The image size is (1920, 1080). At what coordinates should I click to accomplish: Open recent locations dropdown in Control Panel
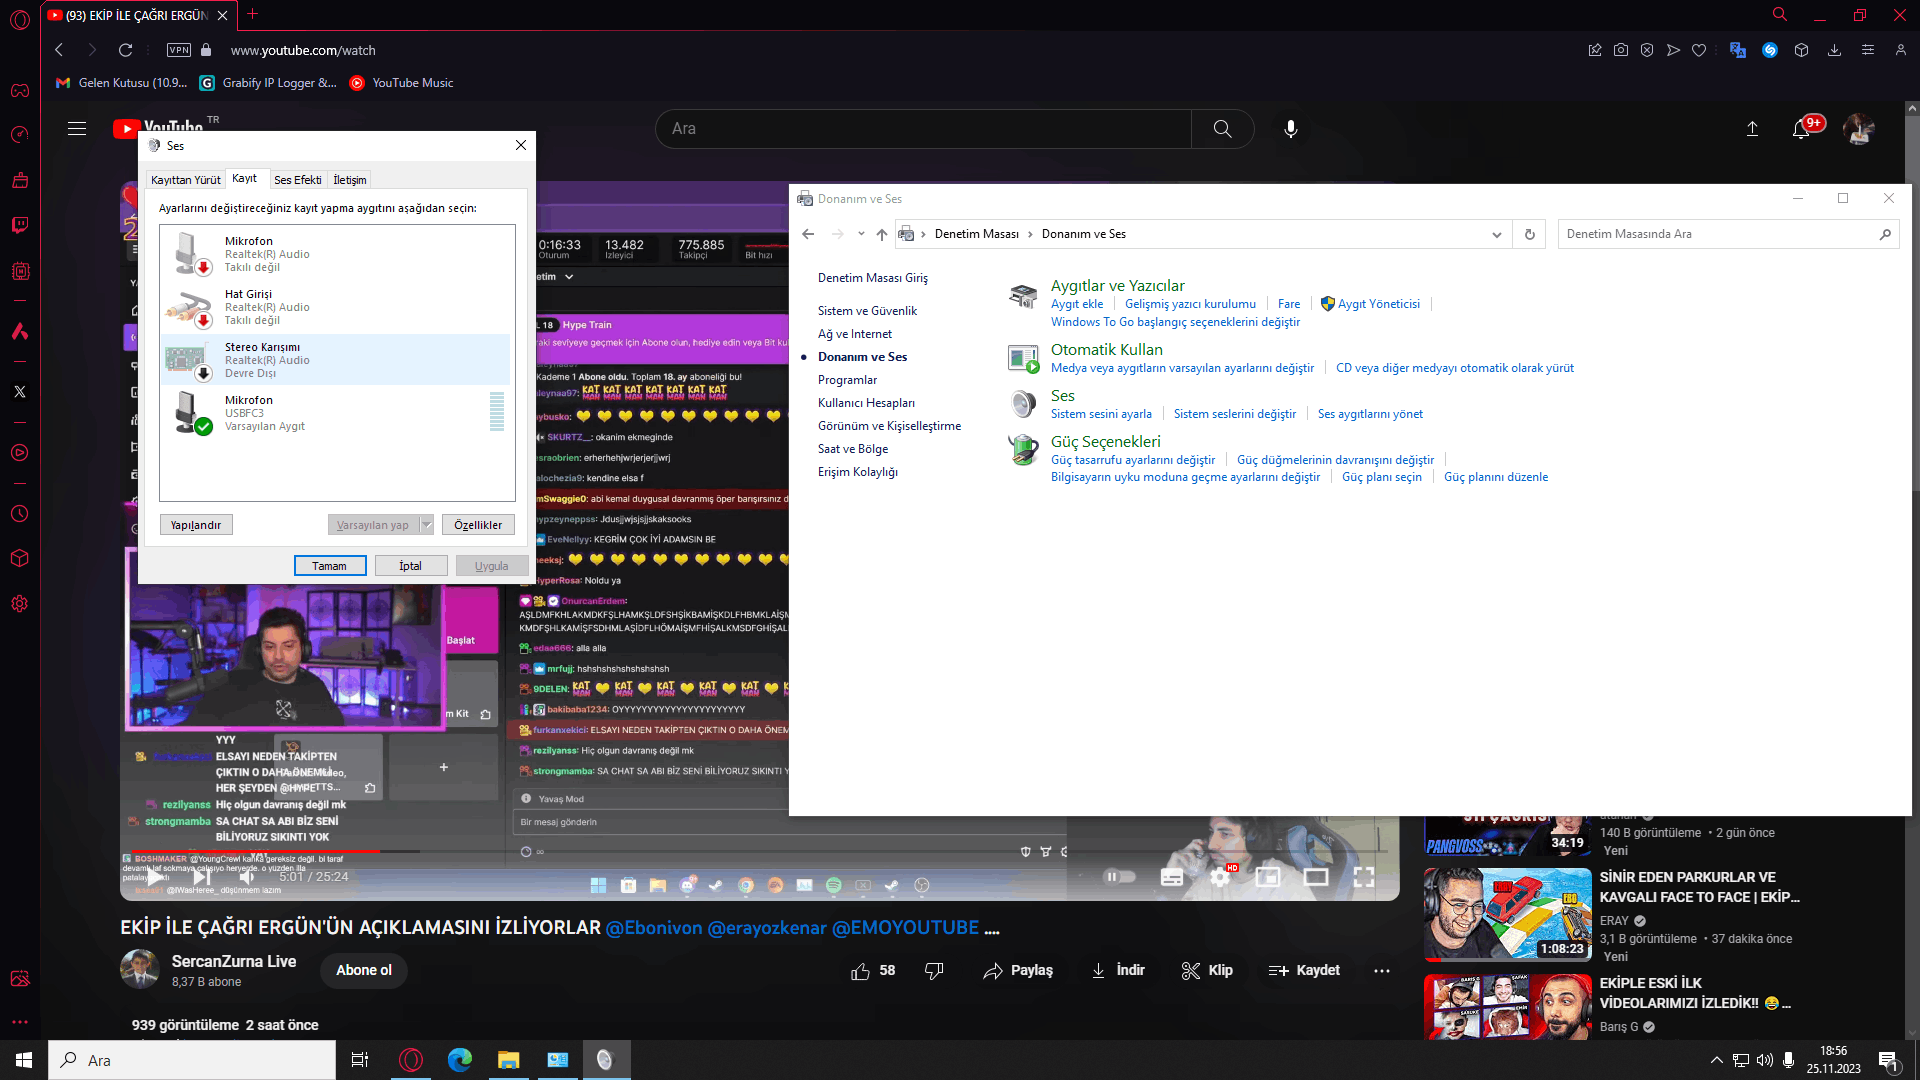tap(861, 234)
